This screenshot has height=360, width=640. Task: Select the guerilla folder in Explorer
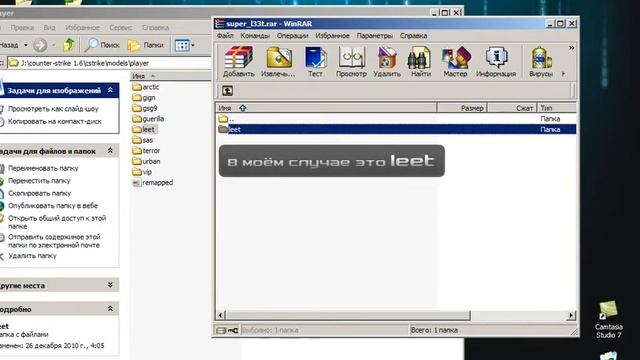pos(148,119)
